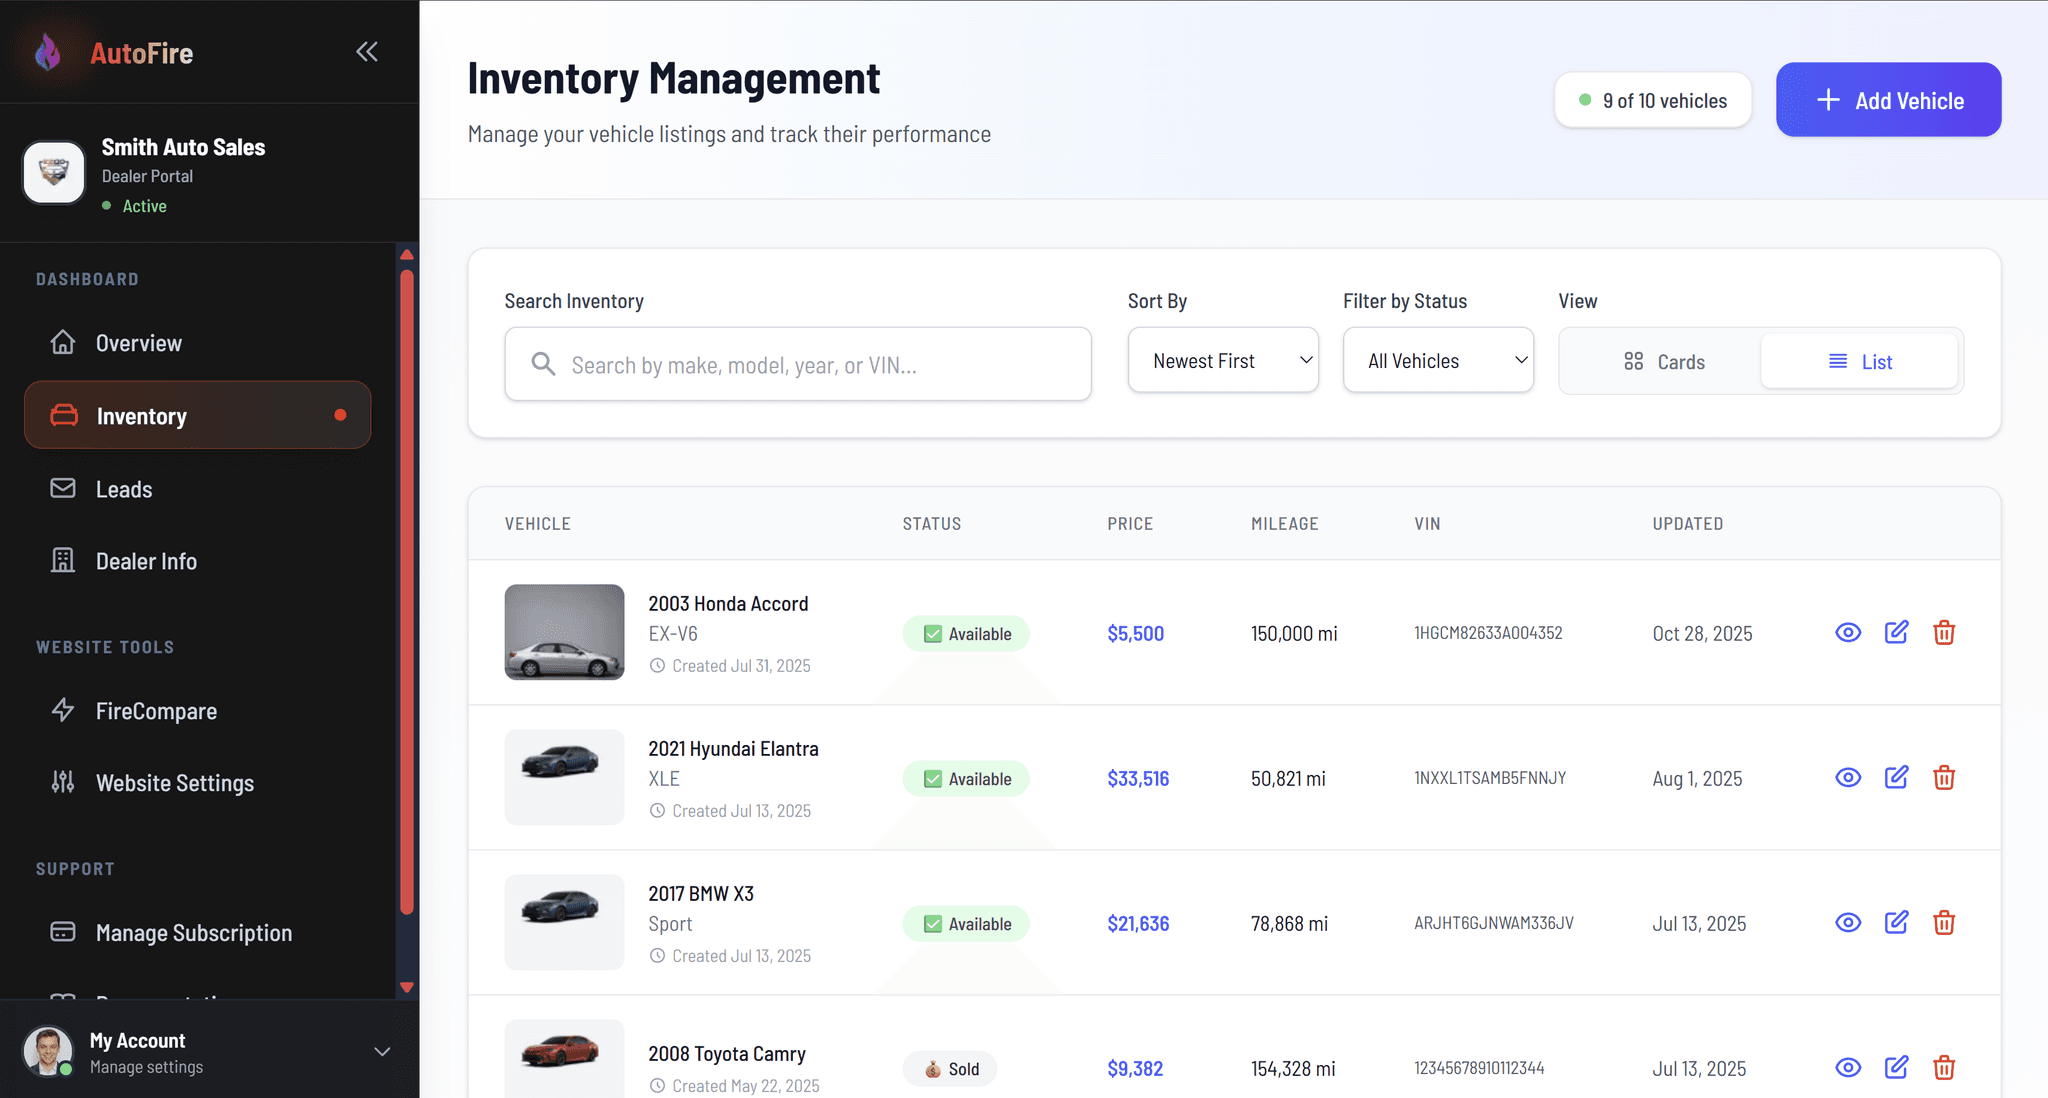Image resolution: width=2048 pixels, height=1098 pixels.
Task: Open the Leads page
Action: point(123,489)
